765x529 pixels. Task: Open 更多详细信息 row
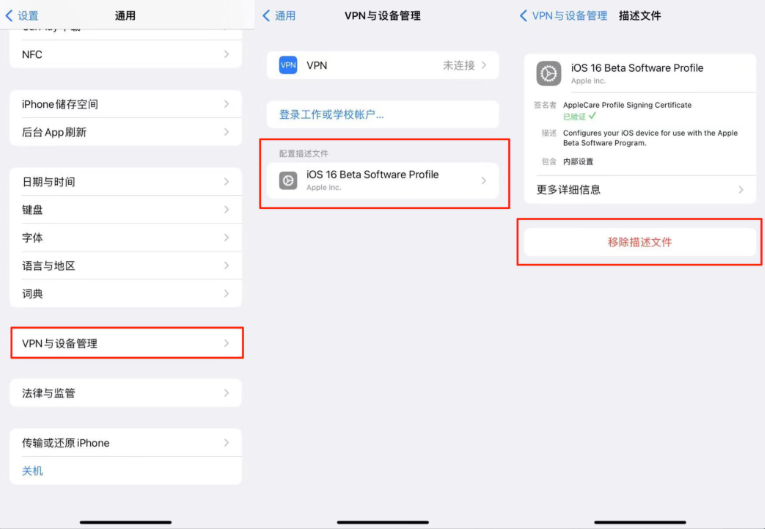pos(640,189)
